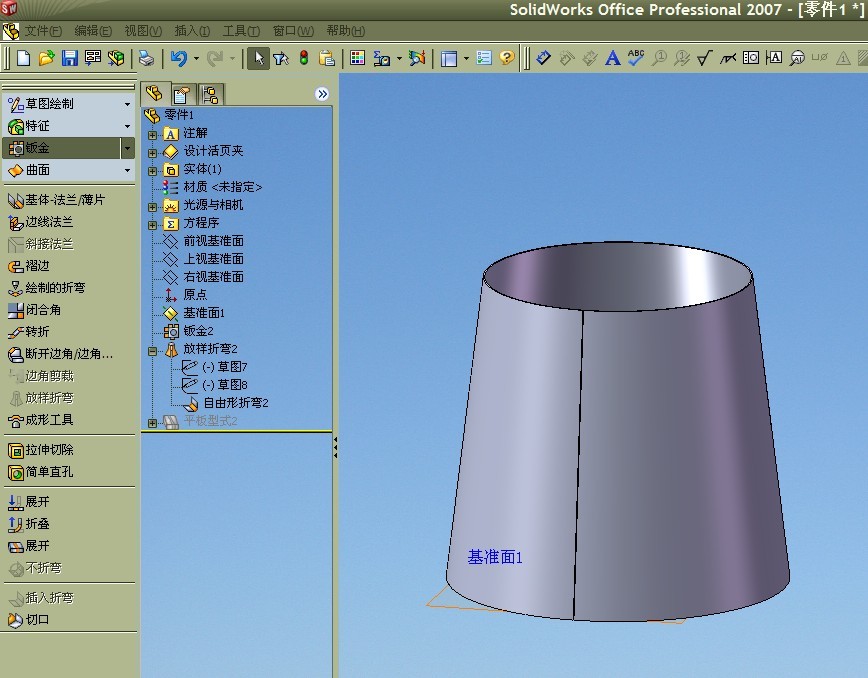Viewport: 868px width, 678px height.
Task: Open the 视图 menu
Action: (143, 31)
